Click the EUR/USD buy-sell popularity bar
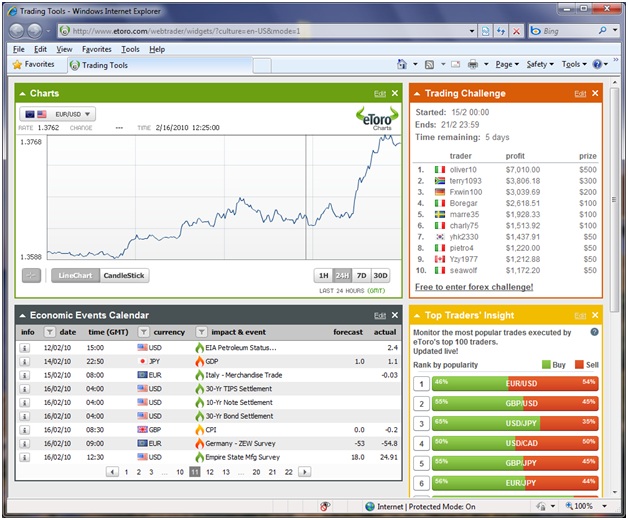 (x=515, y=383)
